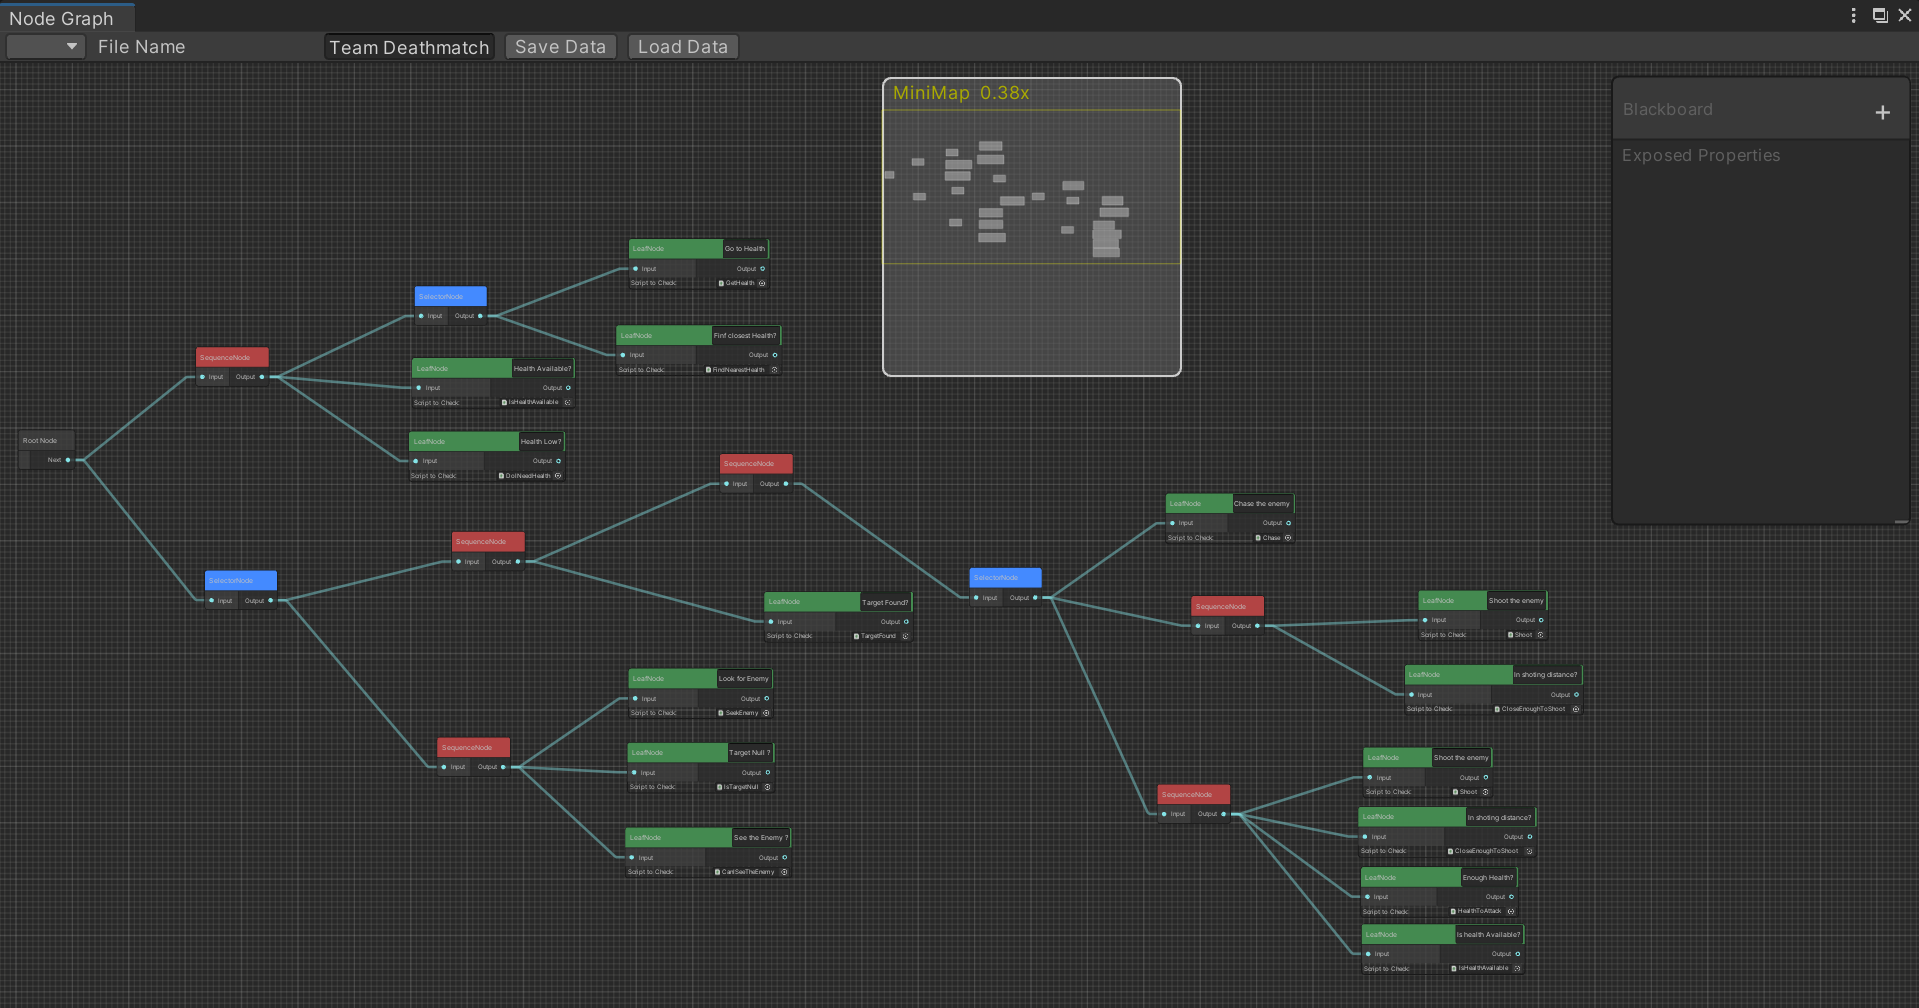Select LeafNode header of Look for Enemy node

672,679
